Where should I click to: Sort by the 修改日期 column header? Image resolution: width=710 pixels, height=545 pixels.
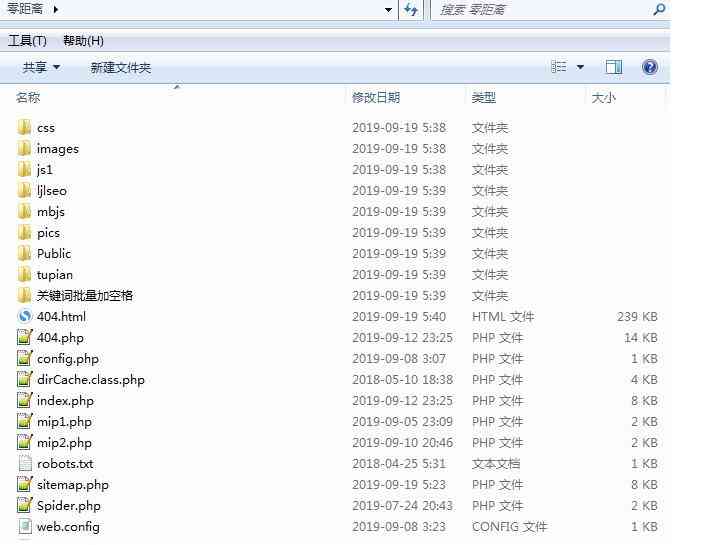[376, 97]
